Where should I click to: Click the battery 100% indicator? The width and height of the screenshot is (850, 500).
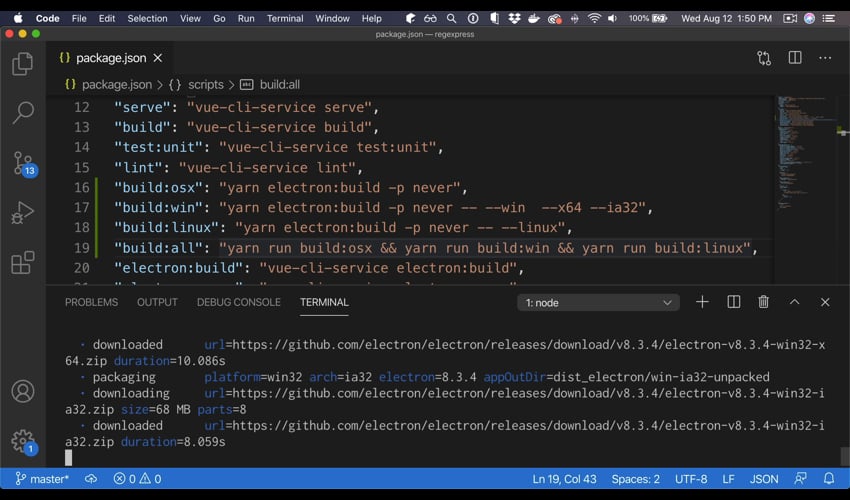tap(648, 18)
